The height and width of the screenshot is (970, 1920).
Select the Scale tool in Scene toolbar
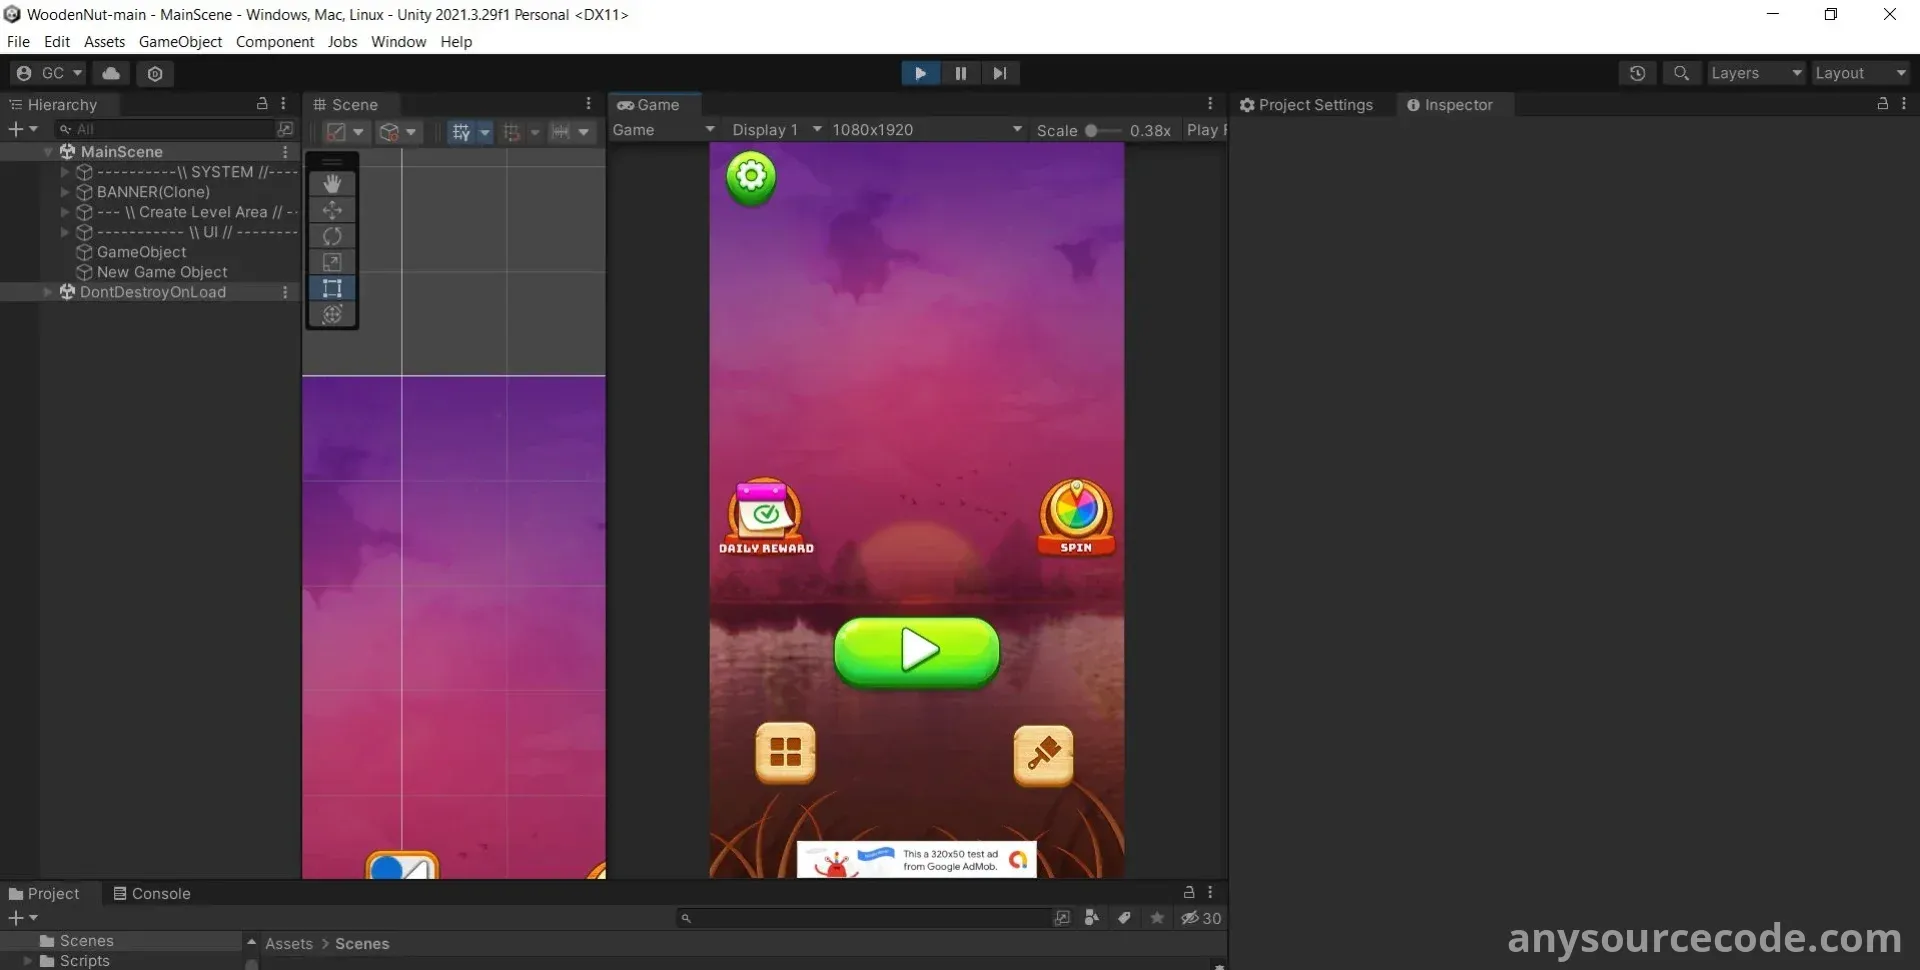point(332,262)
